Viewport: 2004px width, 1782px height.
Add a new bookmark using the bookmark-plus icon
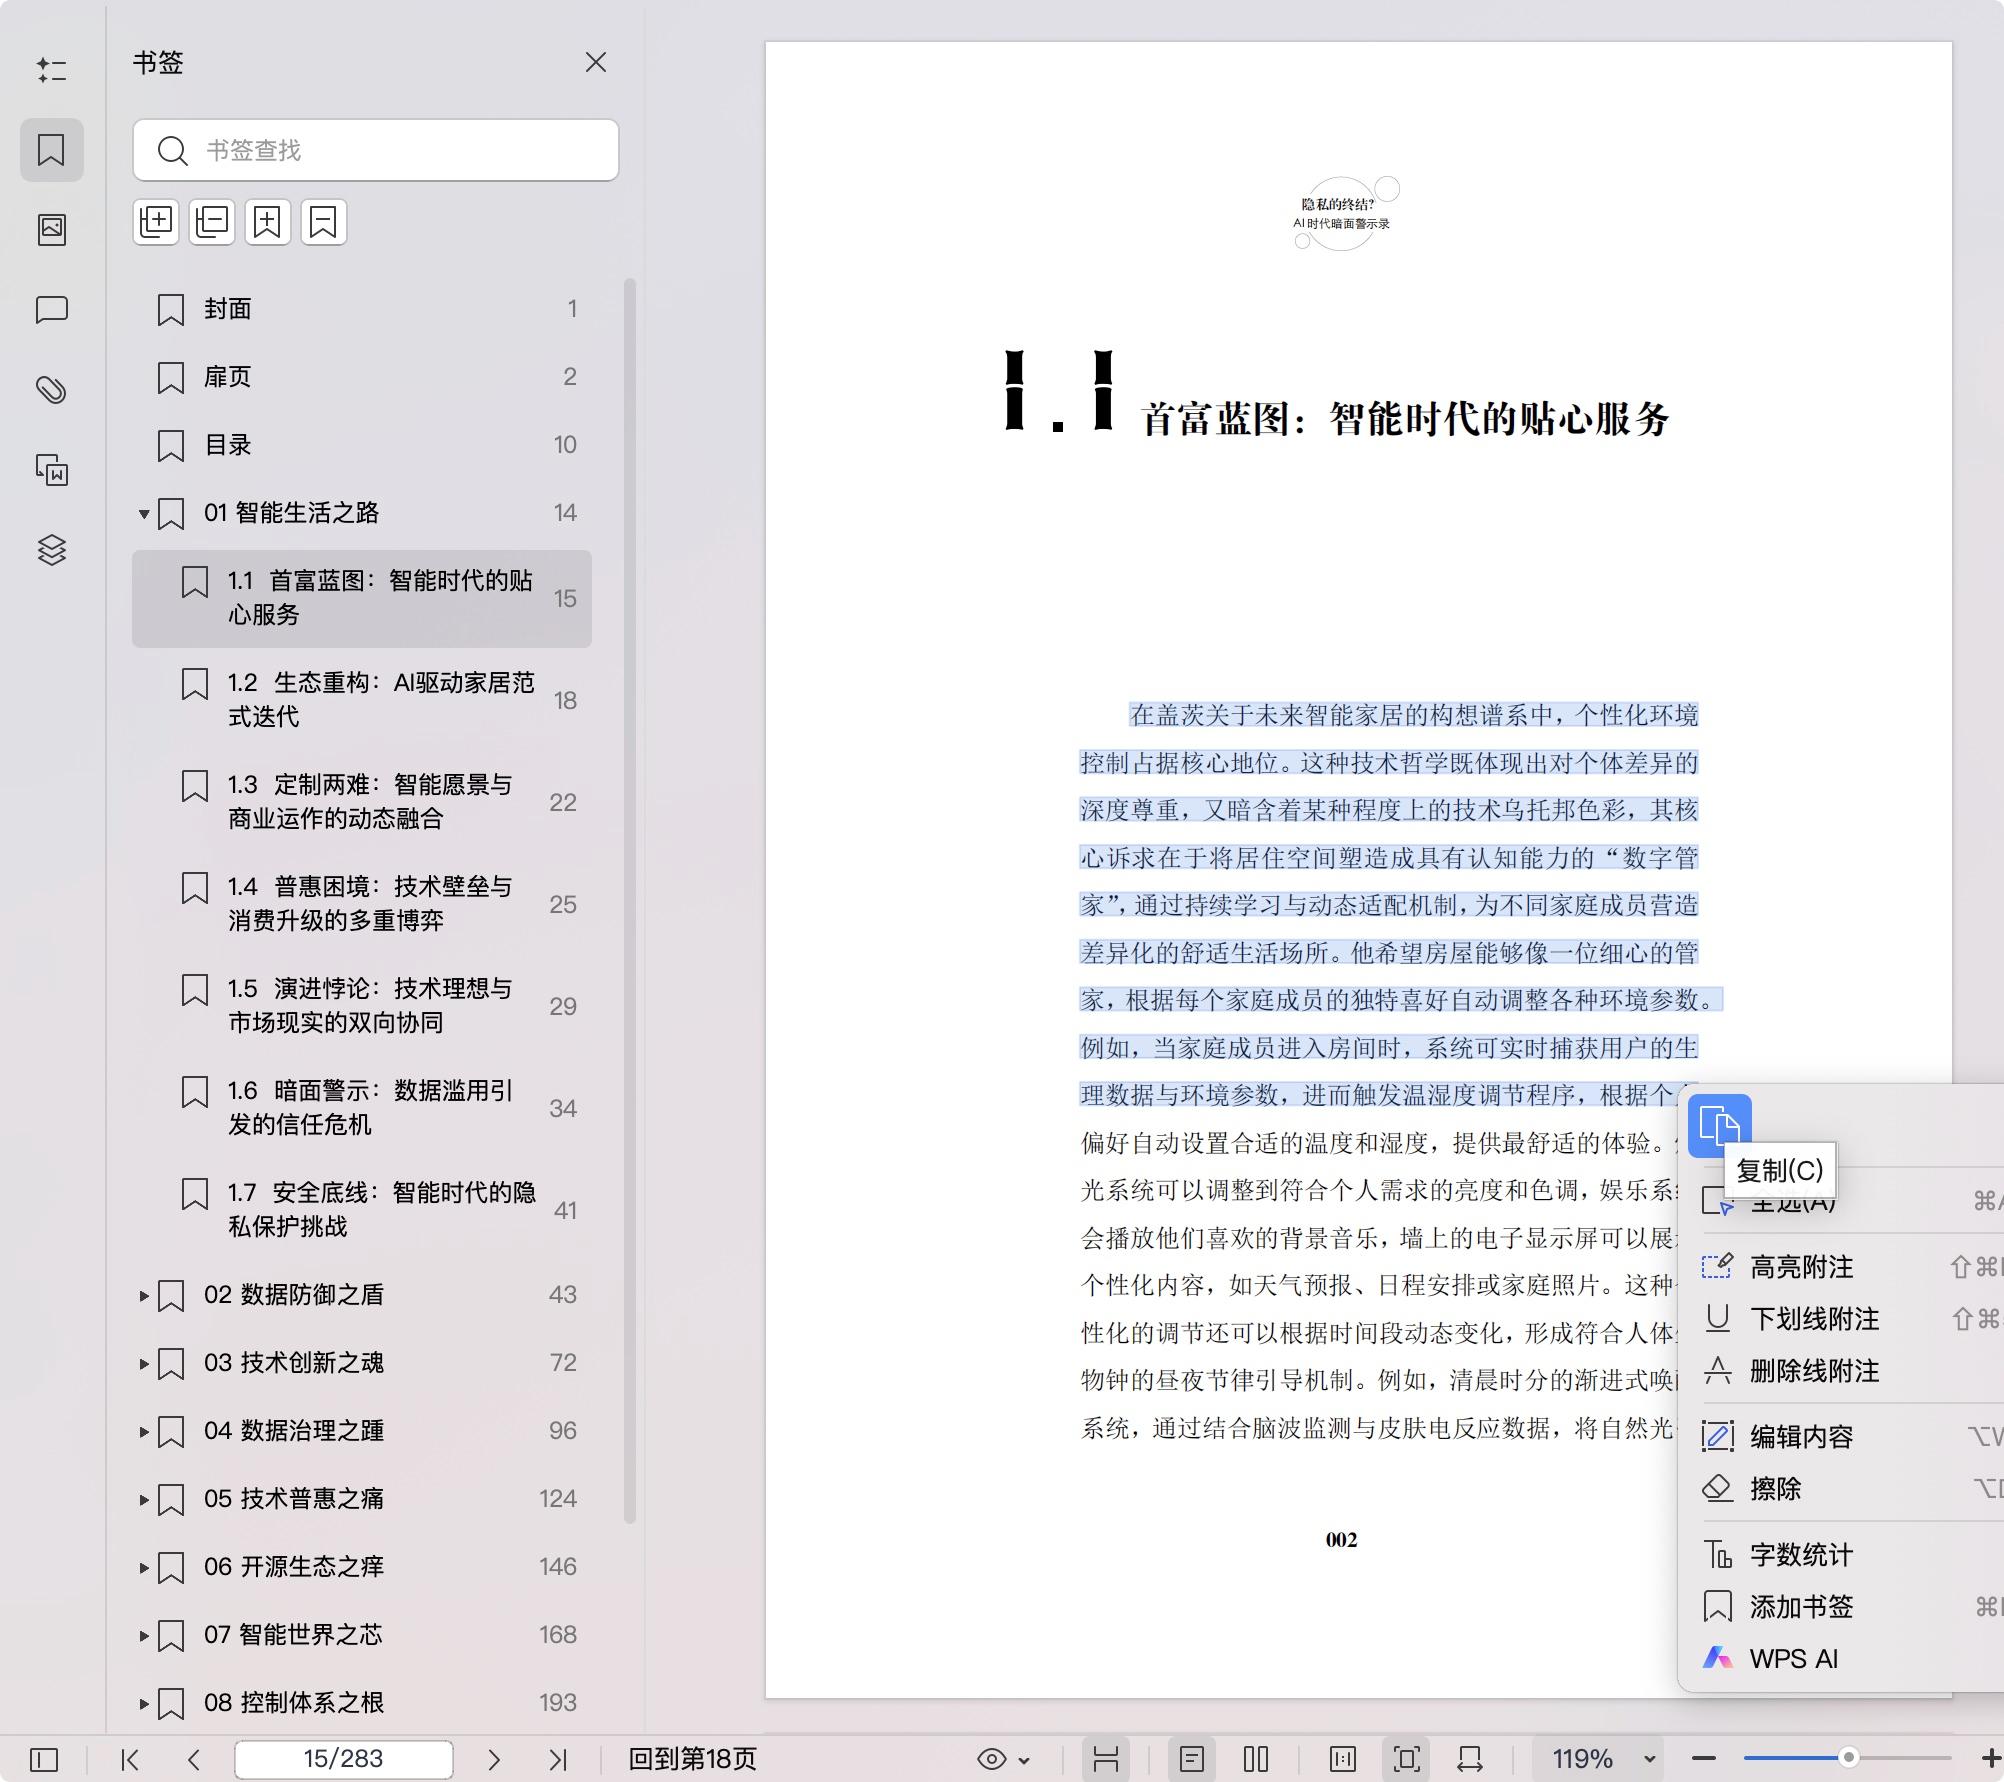(267, 221)
